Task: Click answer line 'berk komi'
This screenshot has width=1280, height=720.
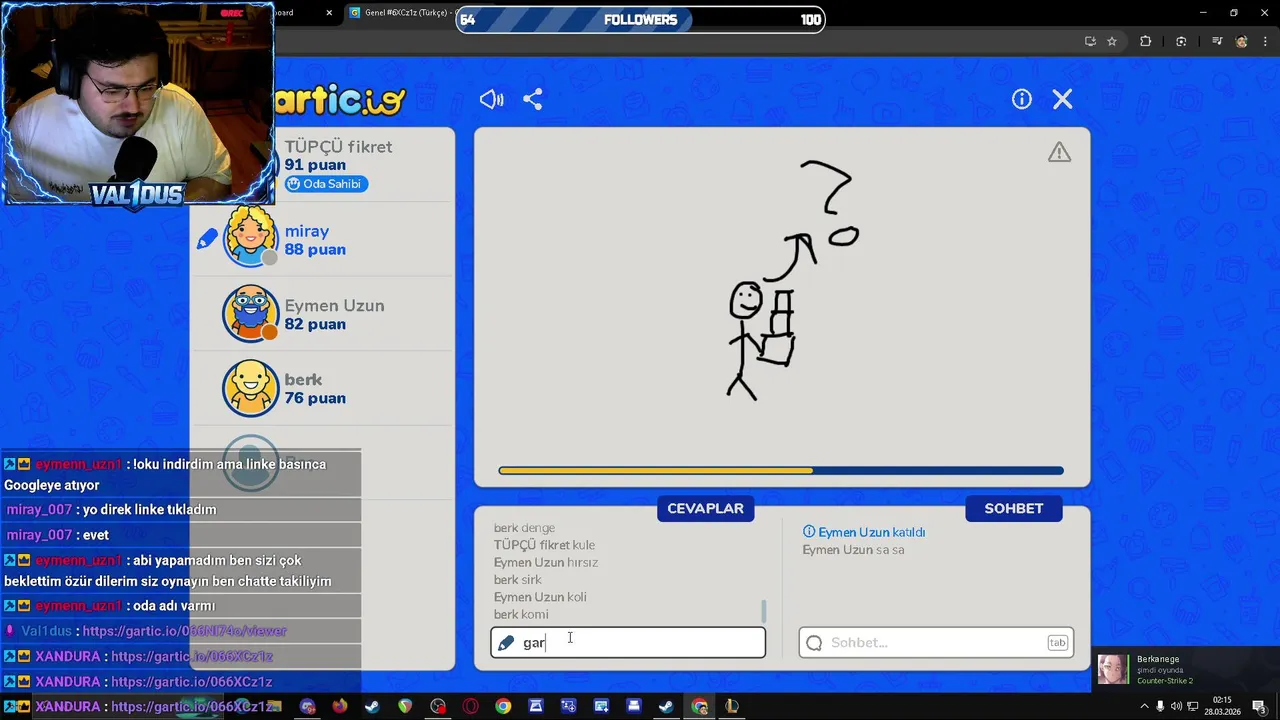Action: 521,614
